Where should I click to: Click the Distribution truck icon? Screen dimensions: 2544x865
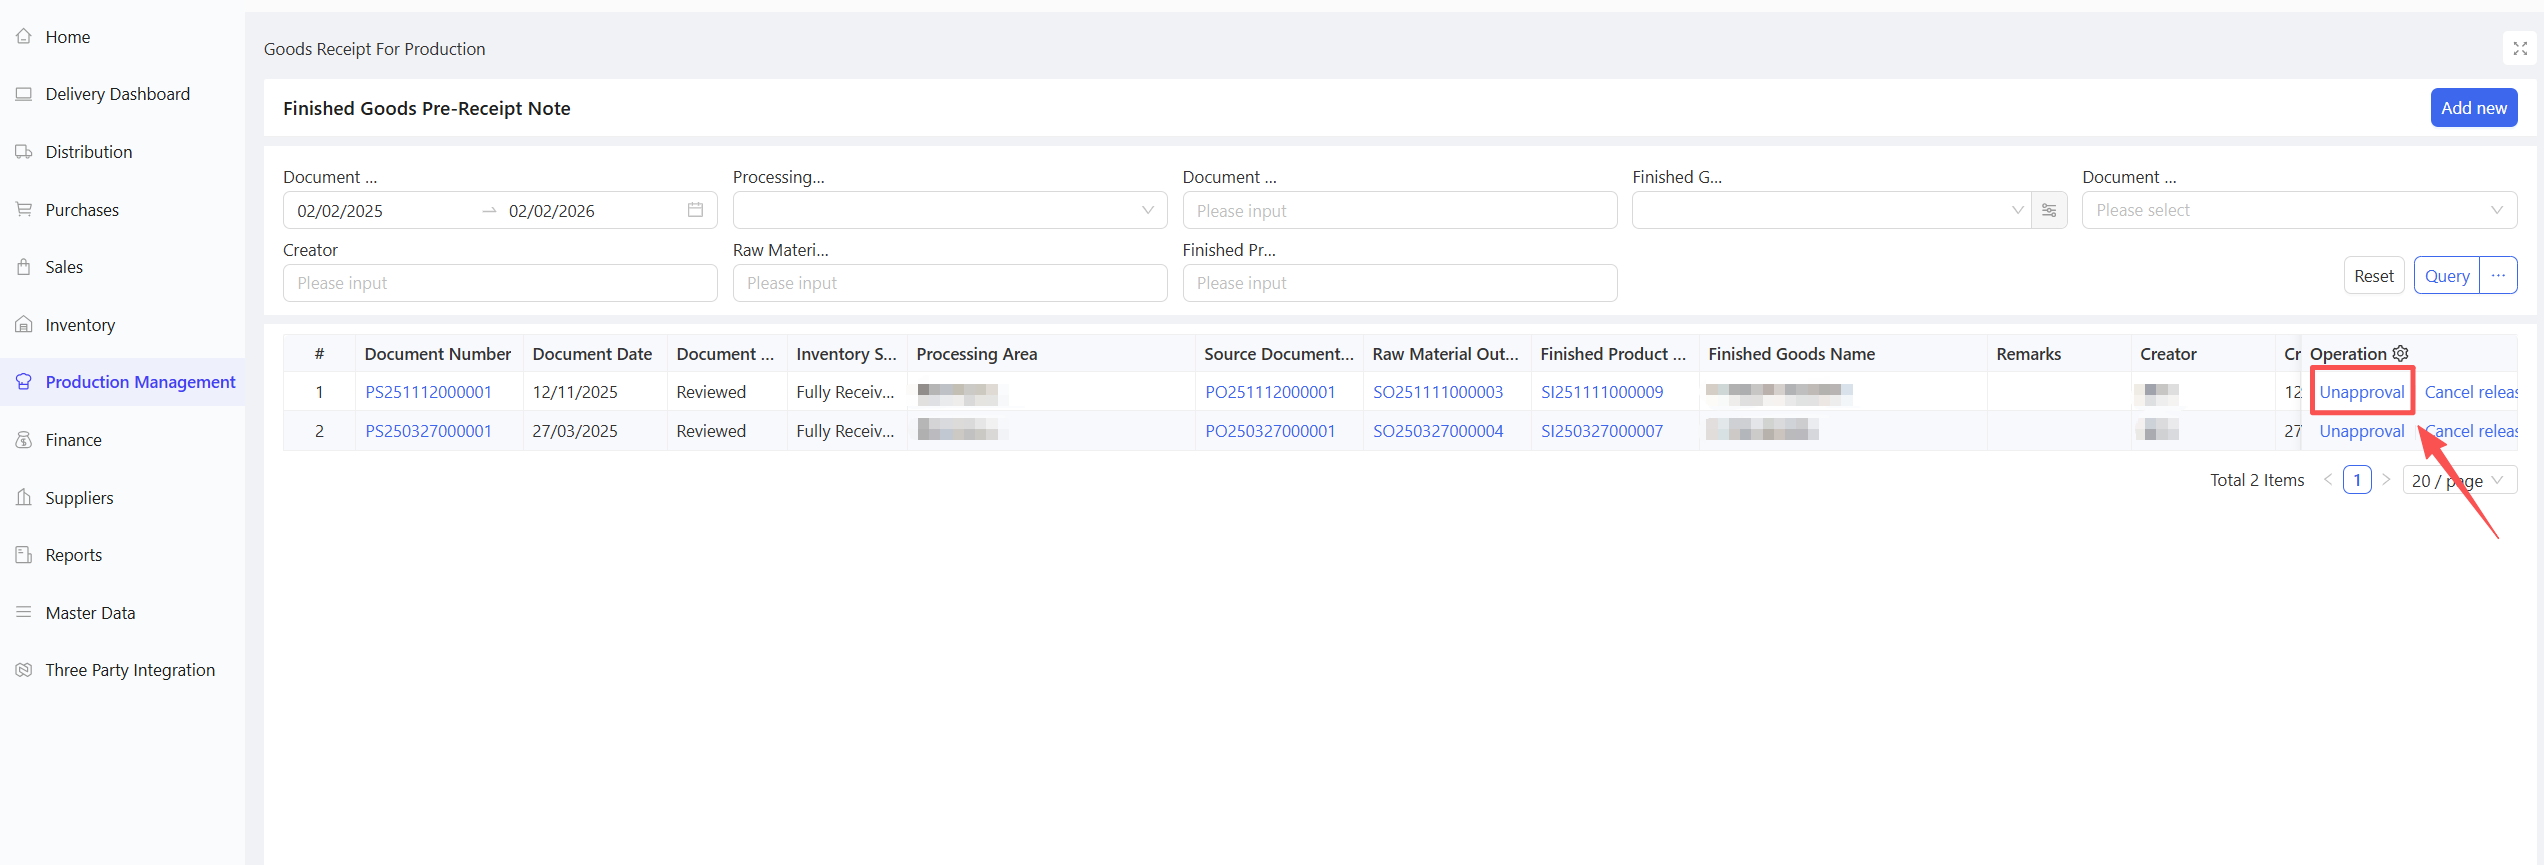(24, 152)
